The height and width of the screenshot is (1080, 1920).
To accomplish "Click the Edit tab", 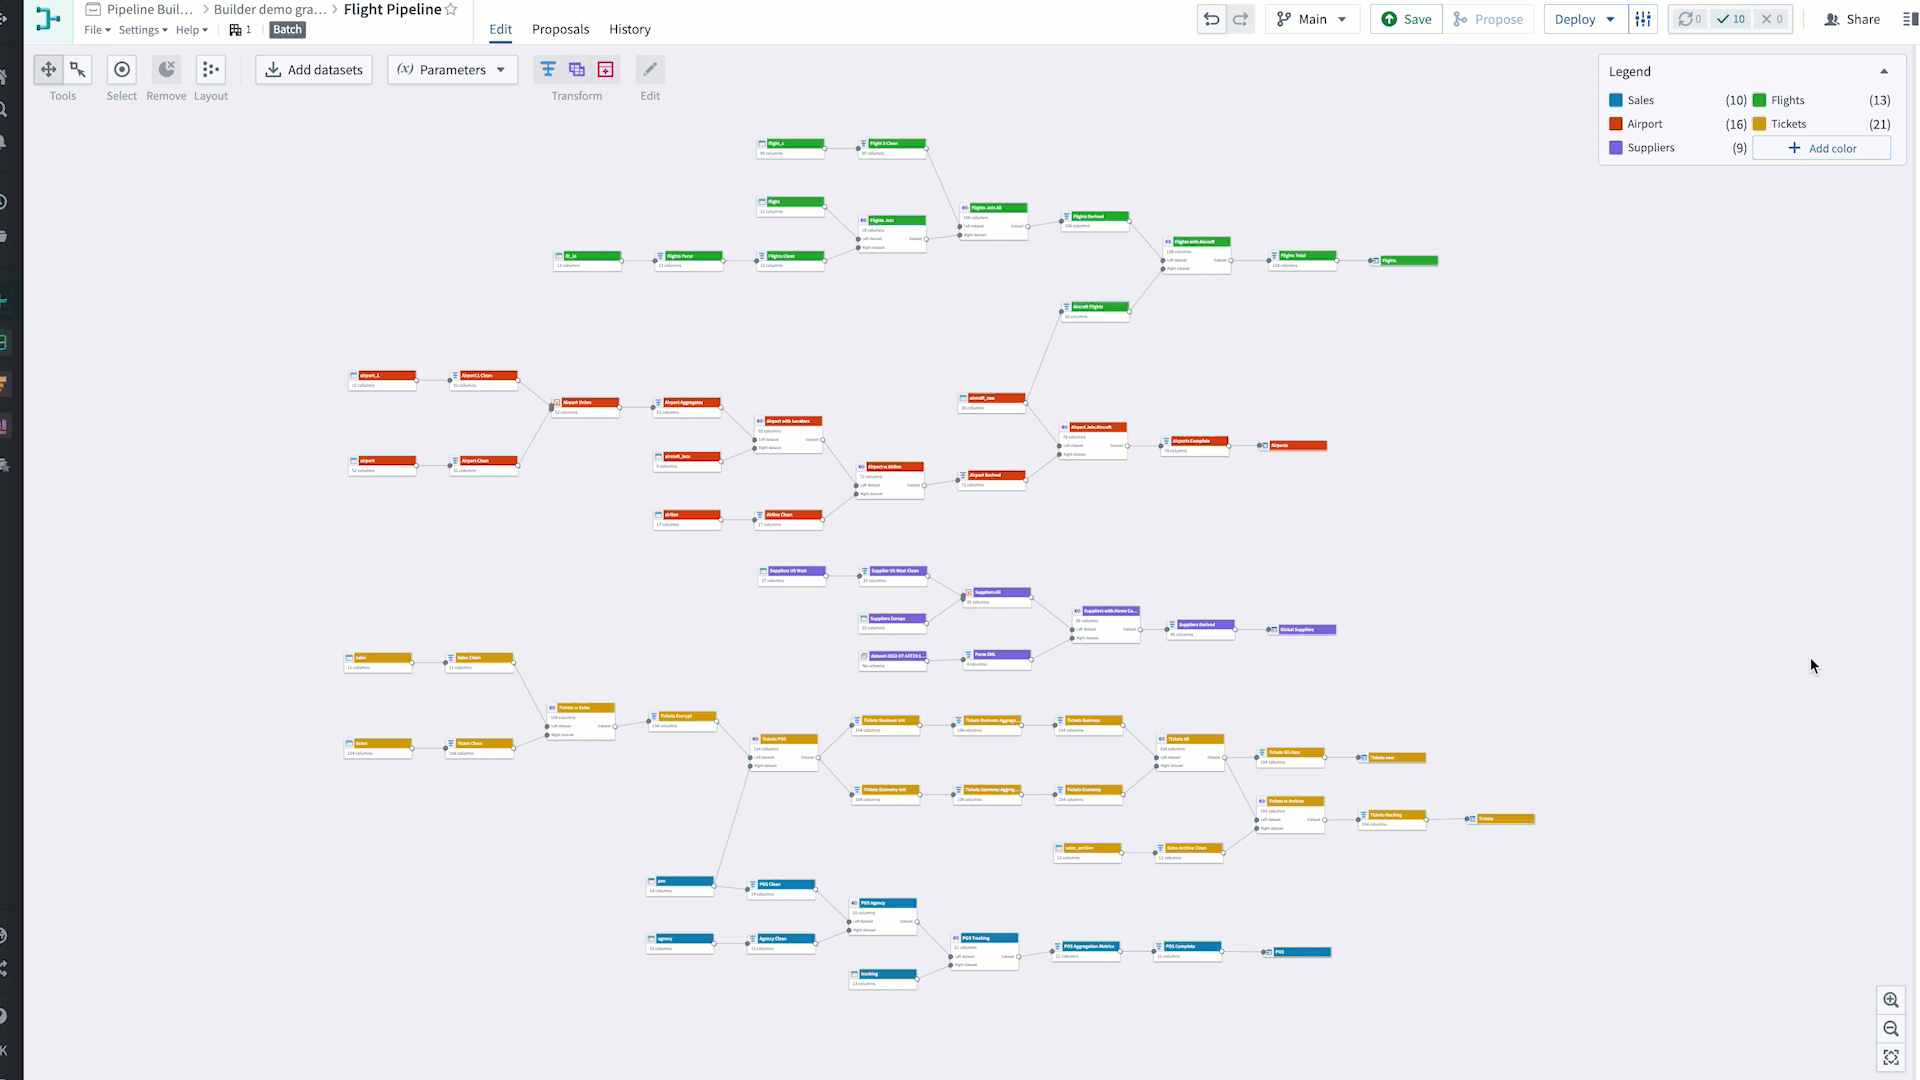I will point(500,29).
